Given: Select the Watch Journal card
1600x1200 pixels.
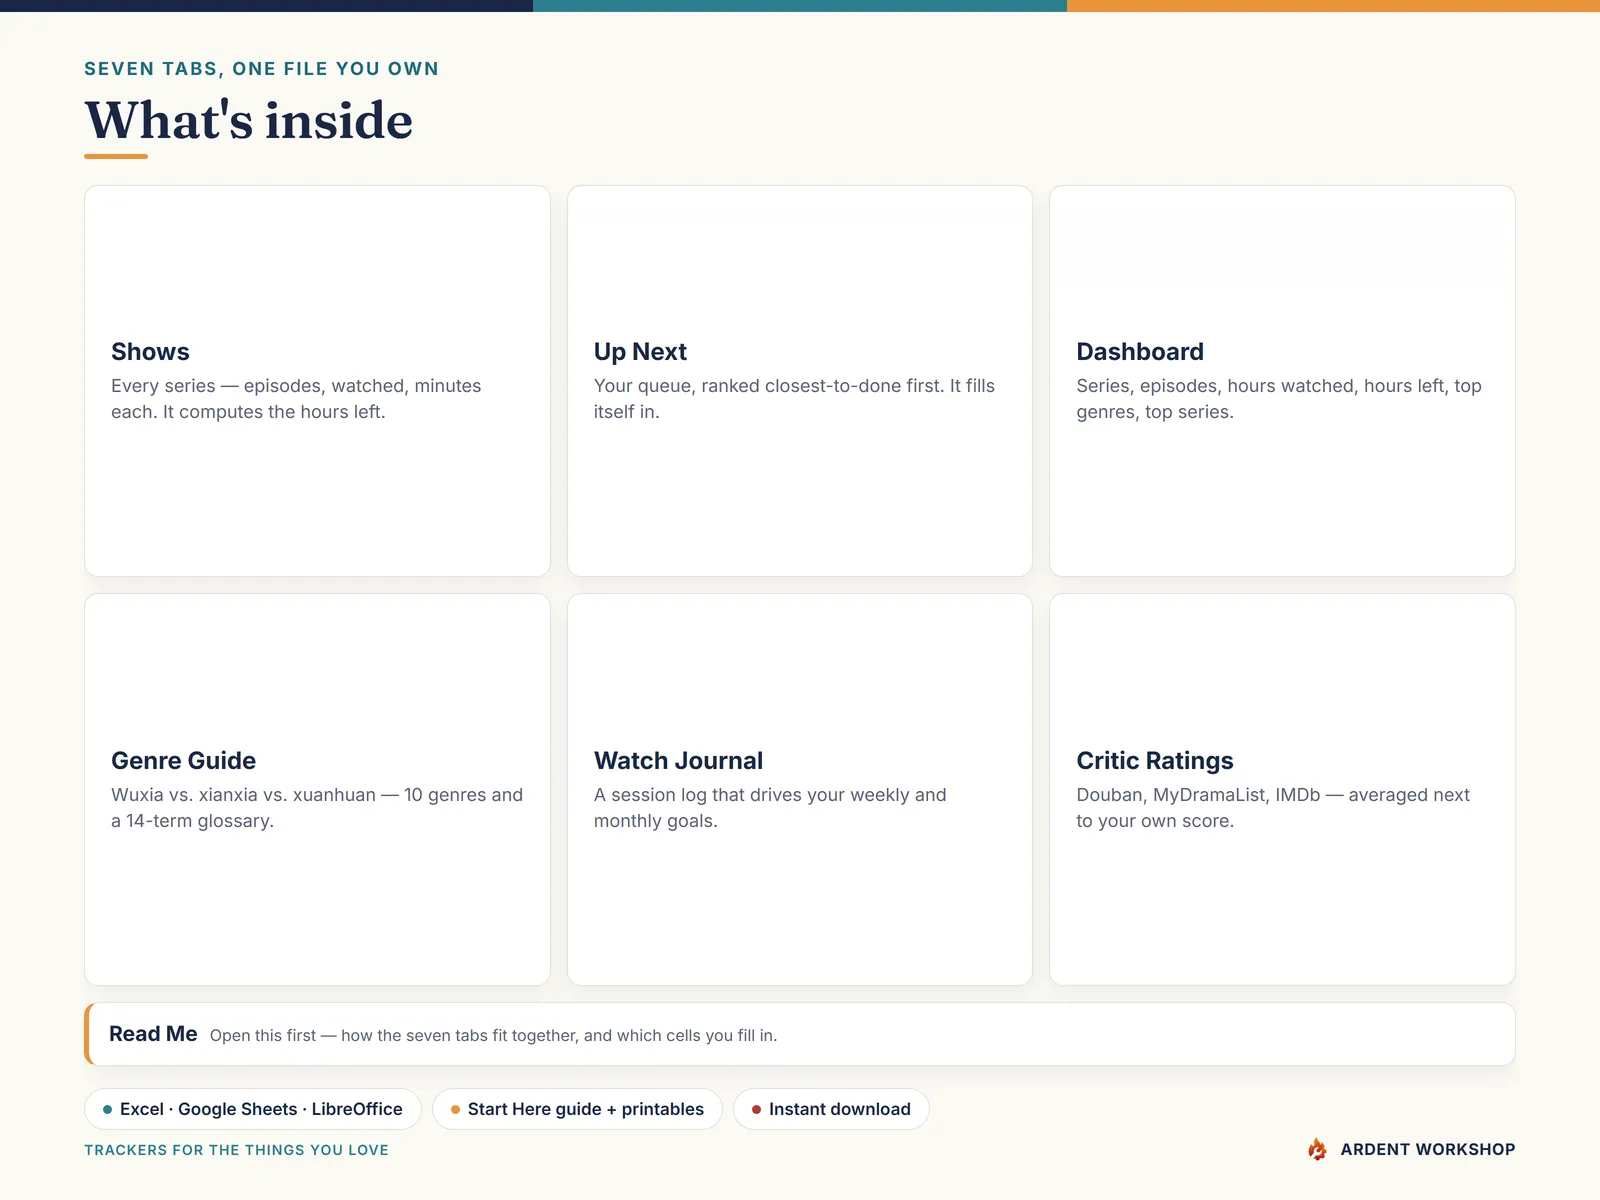Looking at the screenshot, I should pyautogui.click(x=800, y=790).
